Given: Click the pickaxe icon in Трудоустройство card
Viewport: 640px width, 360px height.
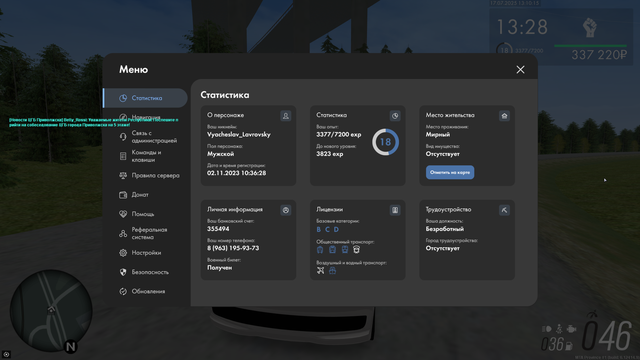Looking at the screenshot, I should click(x=504, y=210).
